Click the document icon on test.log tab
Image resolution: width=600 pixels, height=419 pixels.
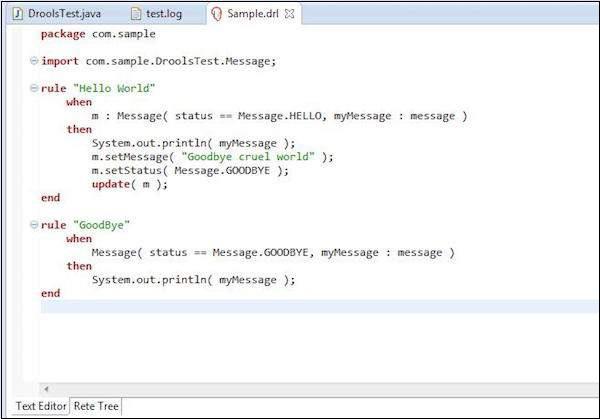click(x=136, y=14)
